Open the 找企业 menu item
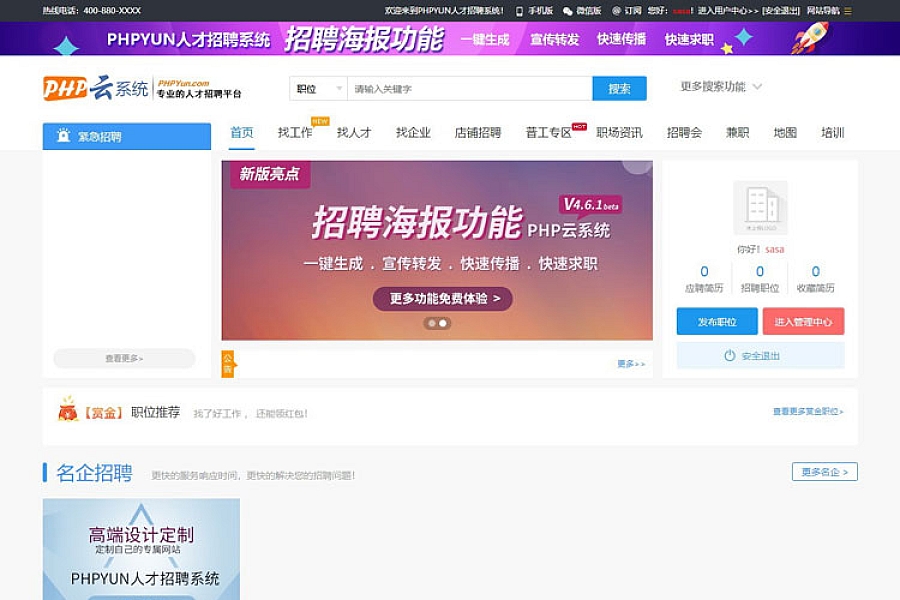This screenshot has height=600, width=900. pos(413,133)
